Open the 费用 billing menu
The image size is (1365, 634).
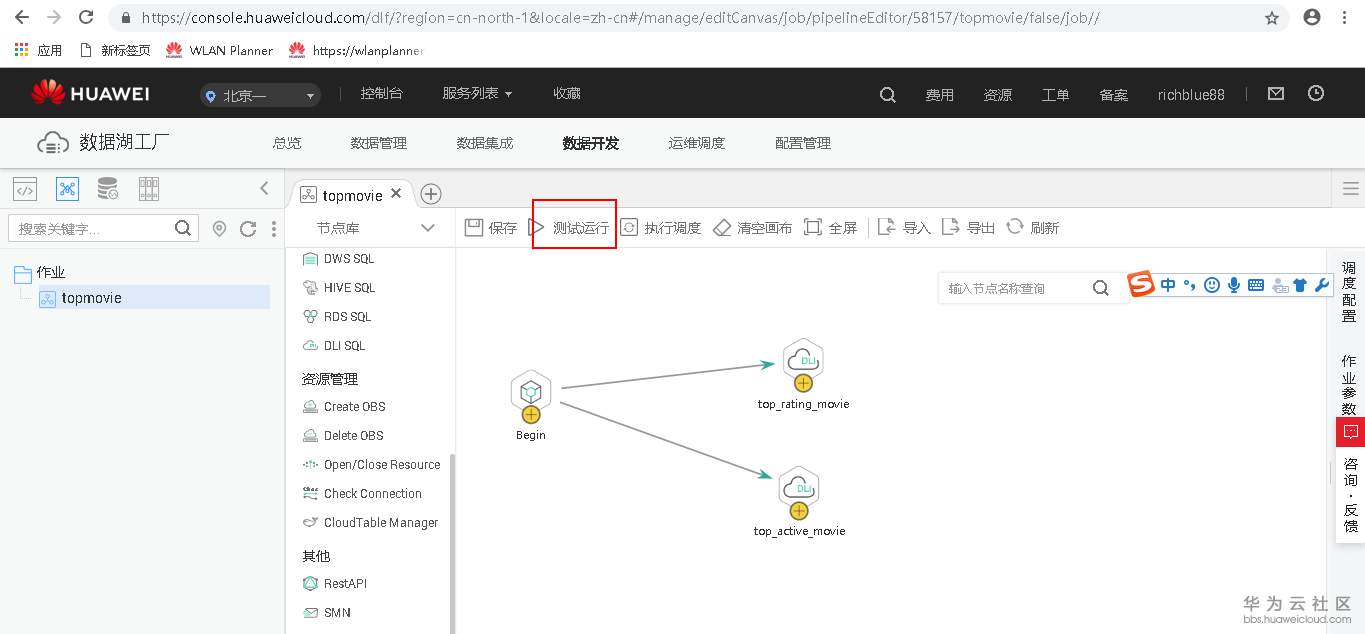[939, 95]
